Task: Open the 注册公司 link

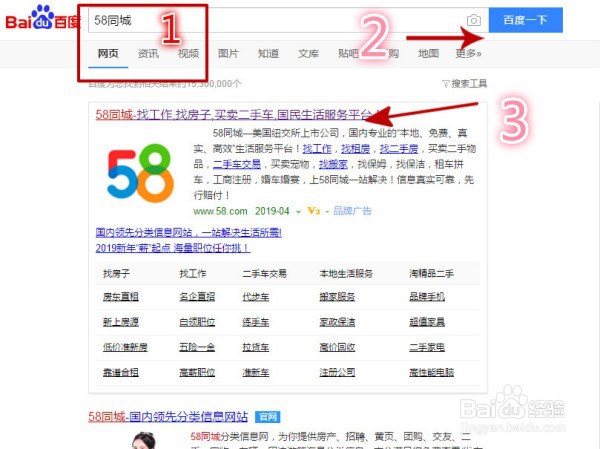Action: pyautogui.click(x=337, y=372)
